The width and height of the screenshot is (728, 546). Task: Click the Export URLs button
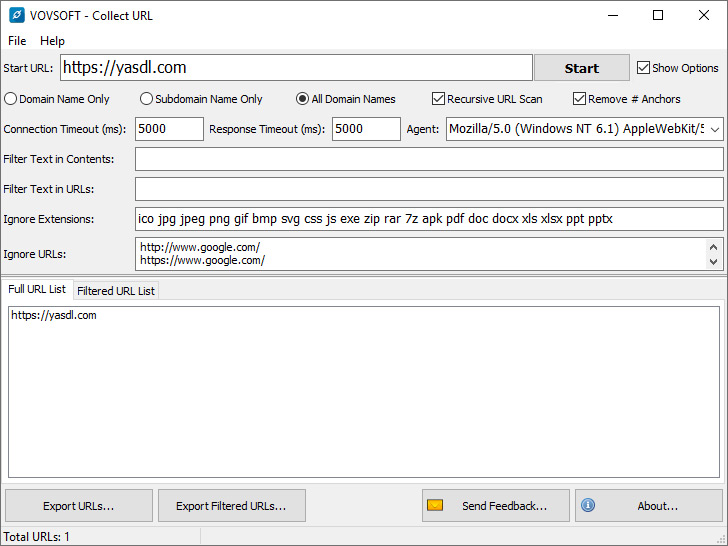point(79,506)
